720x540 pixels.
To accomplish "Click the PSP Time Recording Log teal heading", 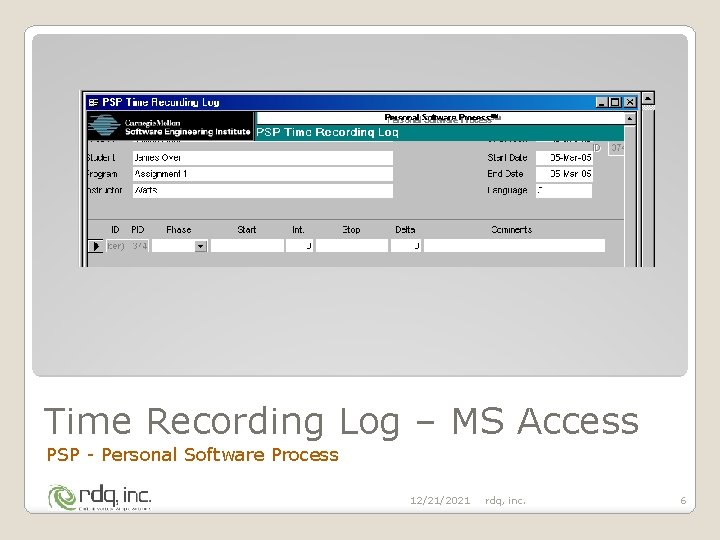I will click(327, 132).
